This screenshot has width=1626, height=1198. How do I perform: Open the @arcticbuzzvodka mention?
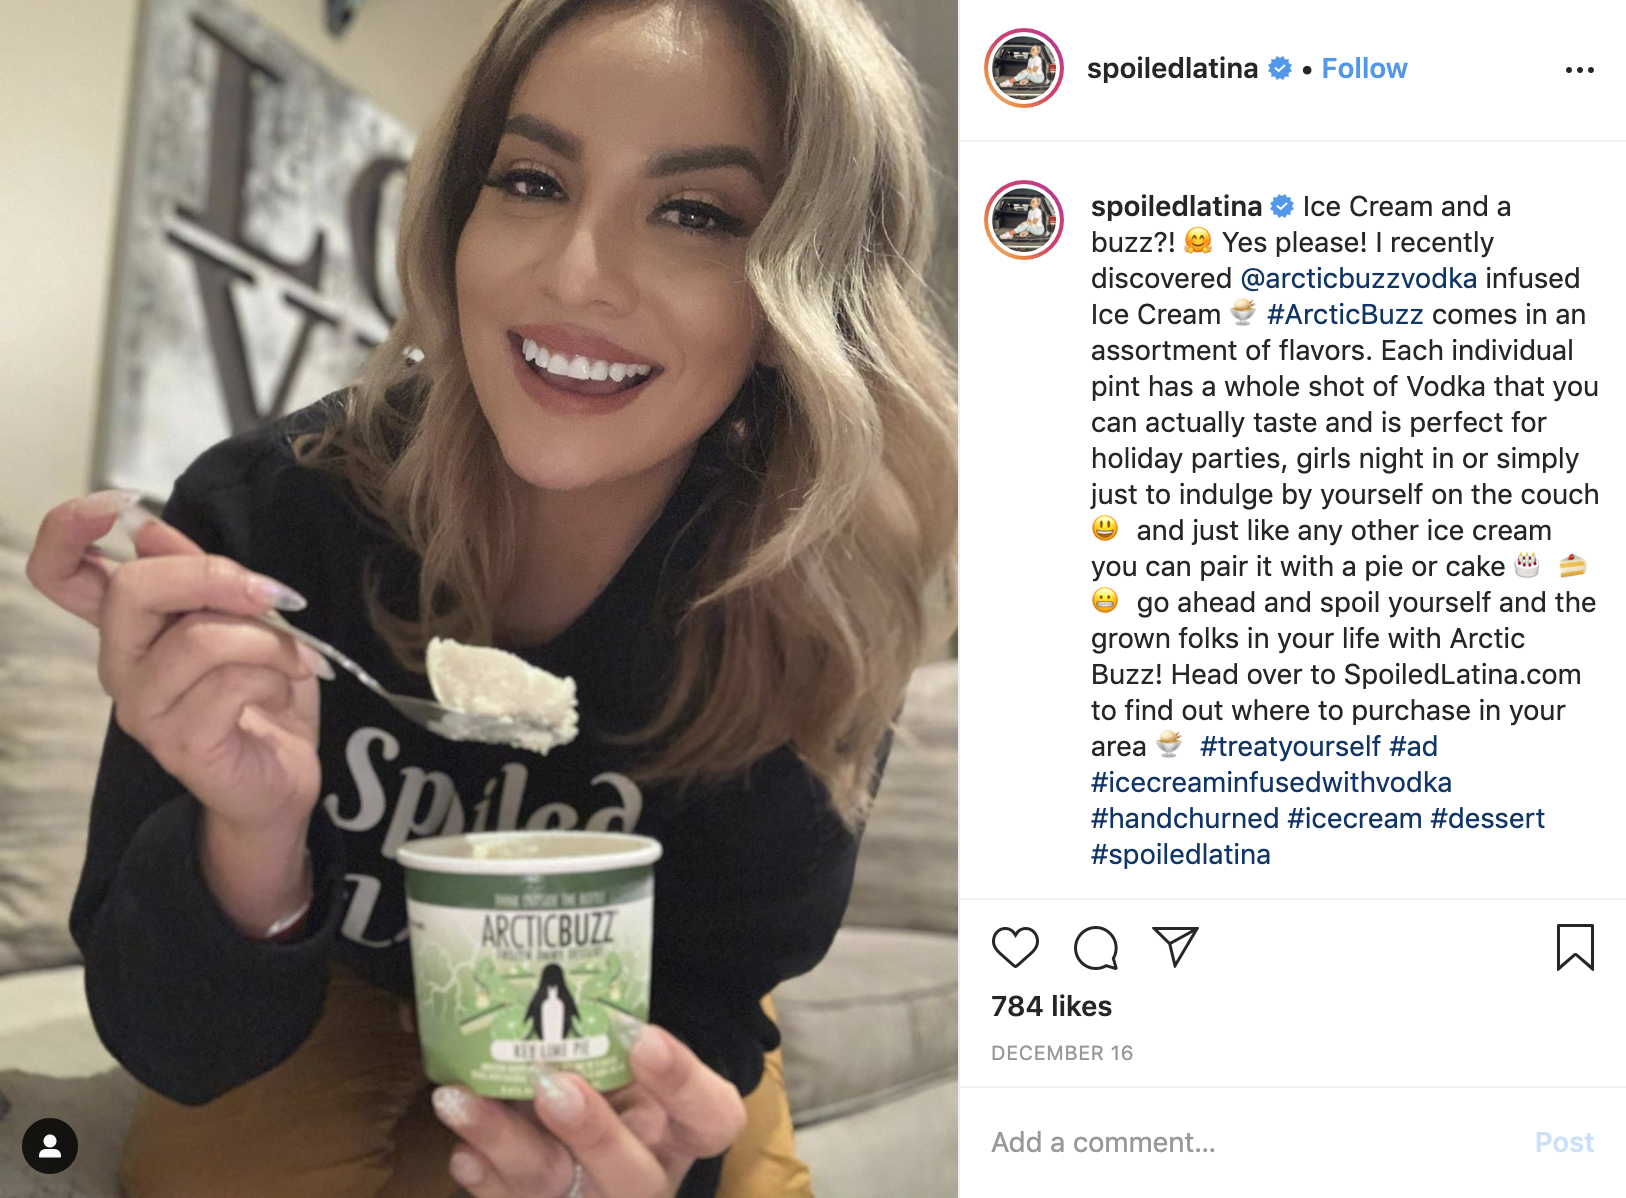(x=1358, y=278)
